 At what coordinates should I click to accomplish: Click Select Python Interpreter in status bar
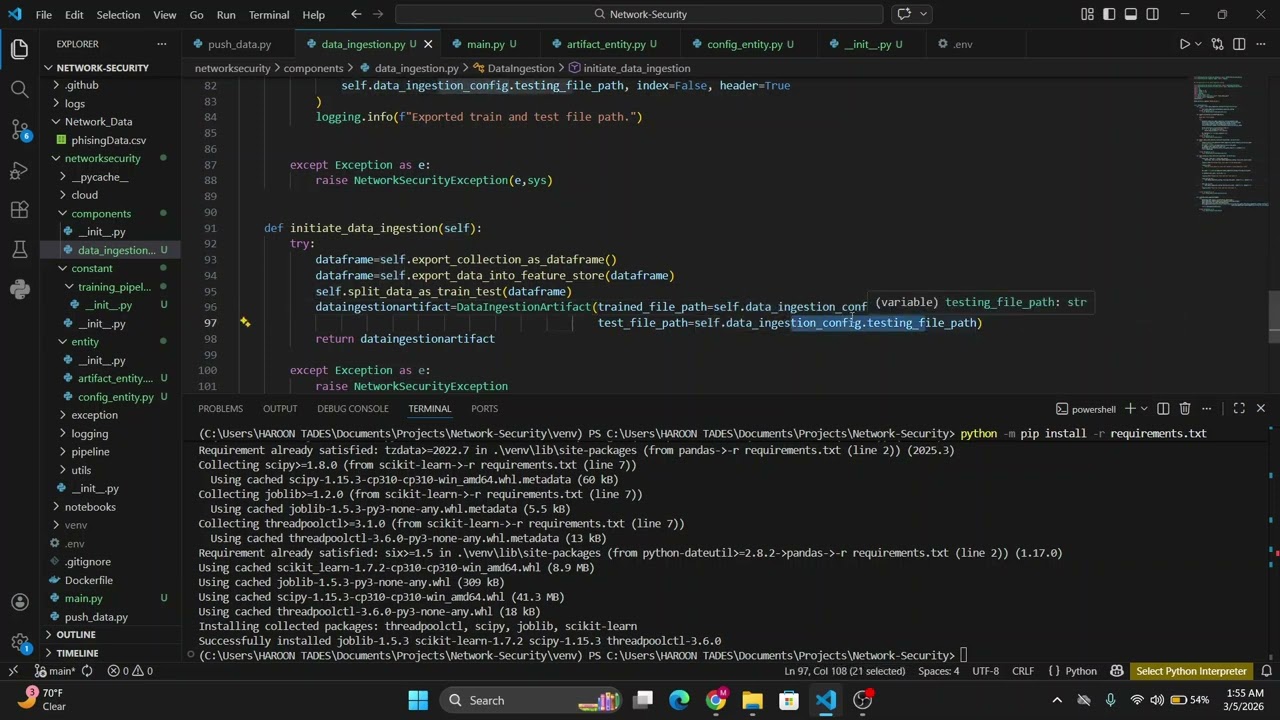[1191, 671]
